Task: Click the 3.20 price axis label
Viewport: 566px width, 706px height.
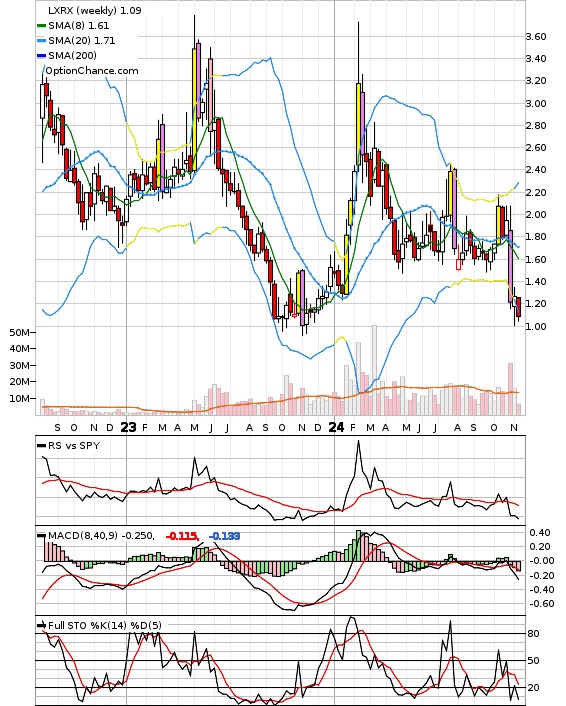Action: [536, 81]
